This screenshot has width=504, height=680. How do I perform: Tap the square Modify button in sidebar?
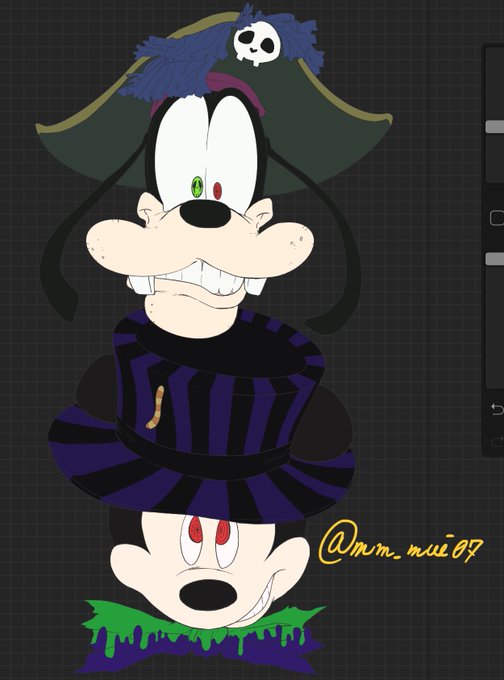click(x=497, y=218)
